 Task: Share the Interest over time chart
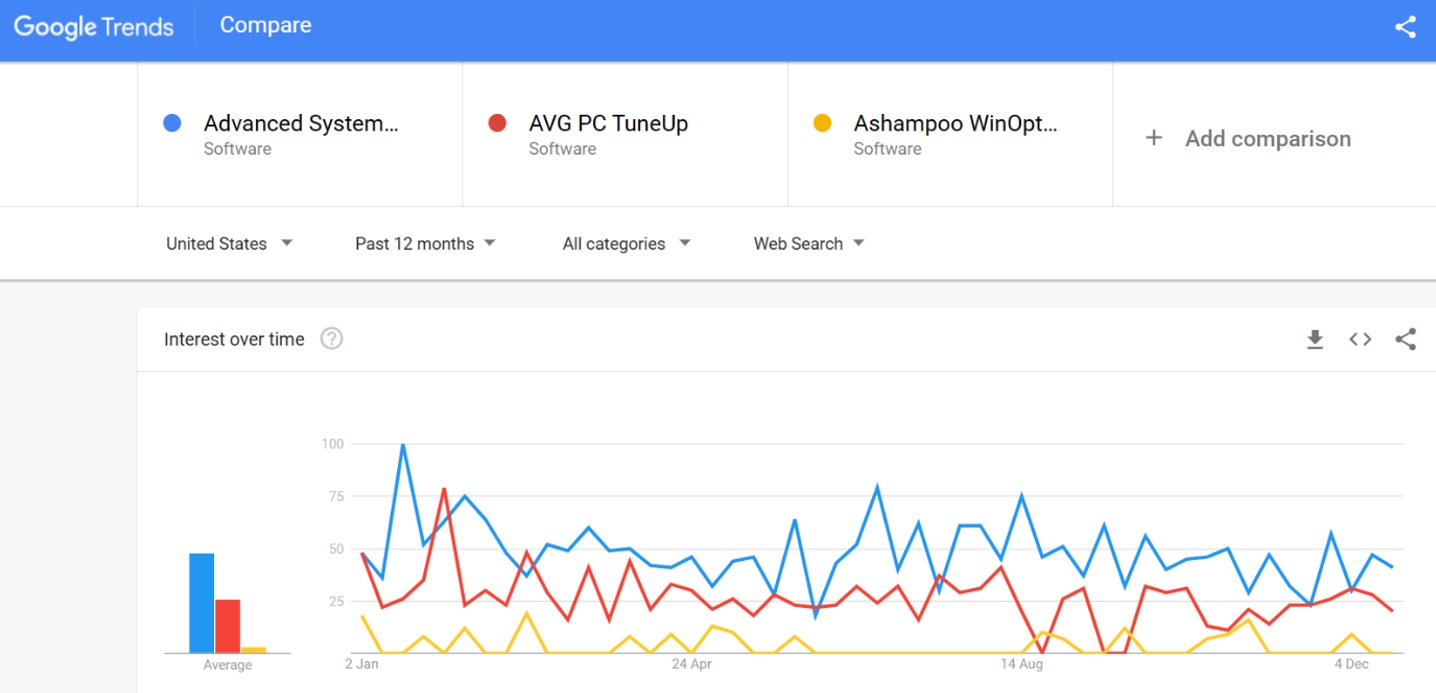click(x=1405, y=340)
